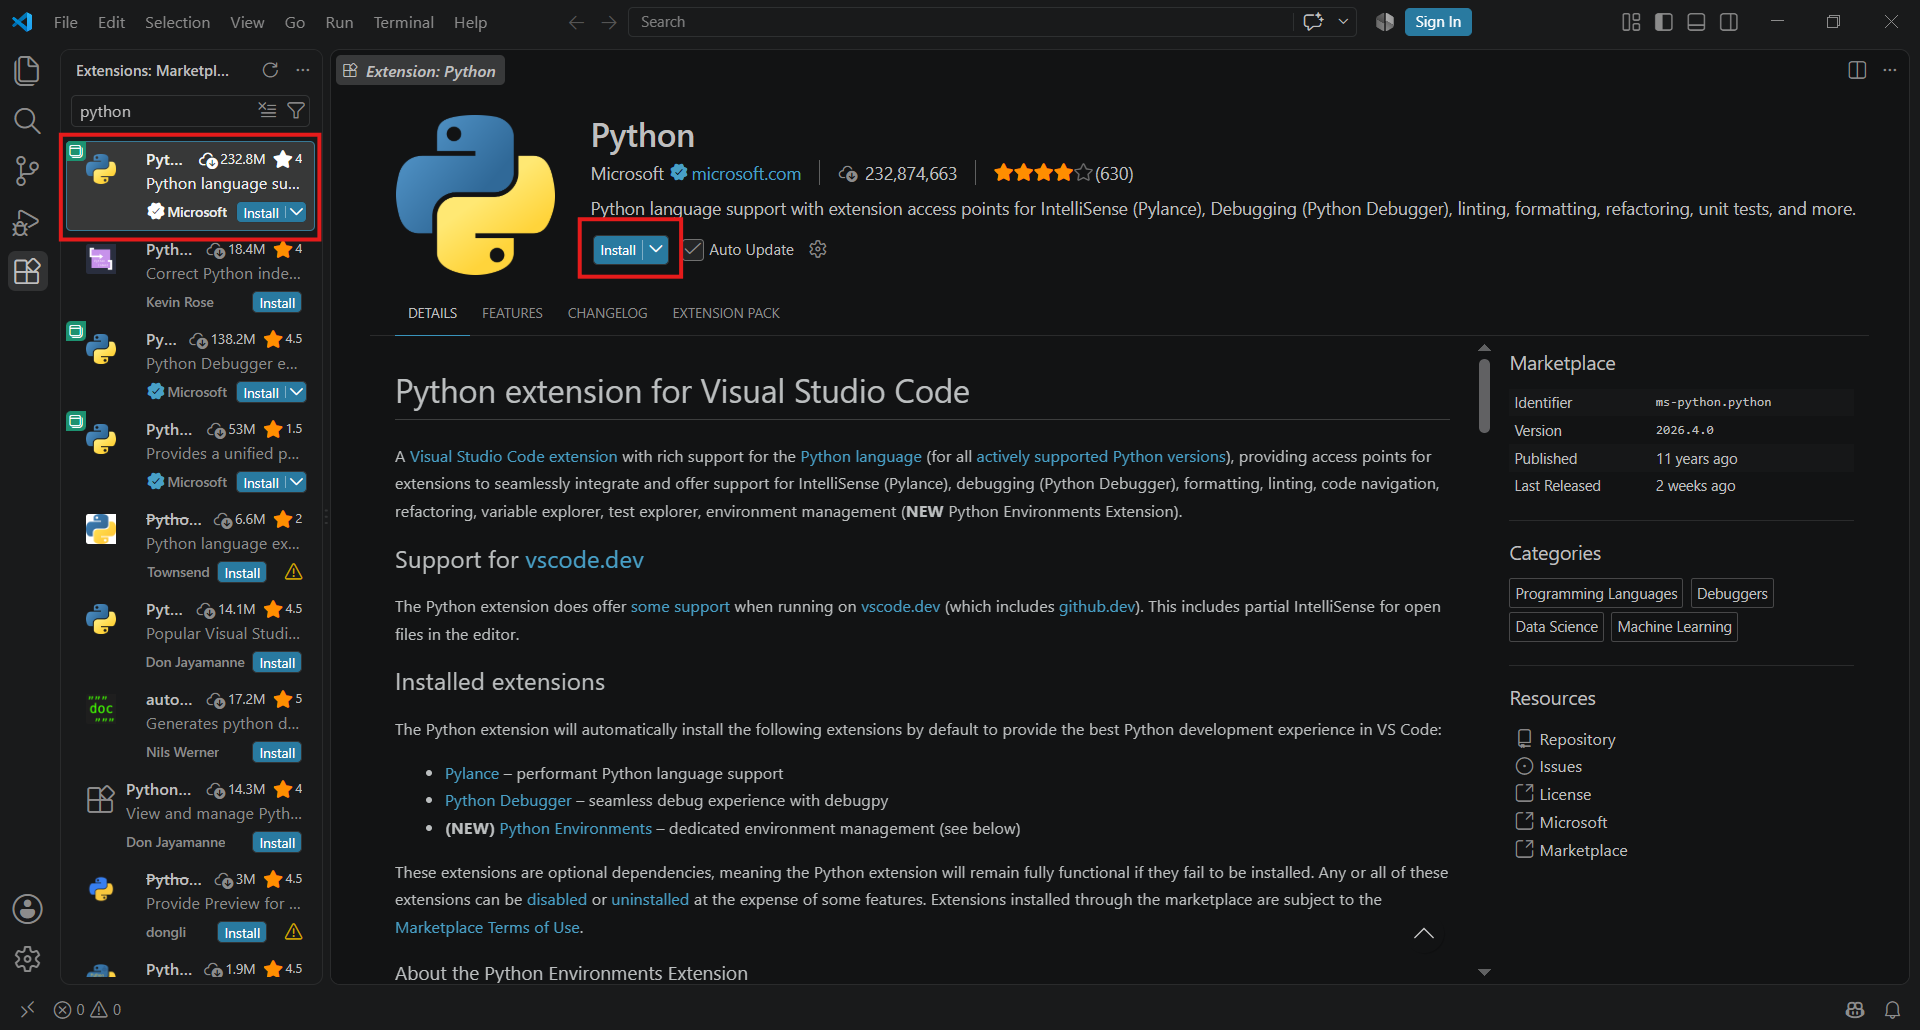Clear the extensions search results

[267, 110]
